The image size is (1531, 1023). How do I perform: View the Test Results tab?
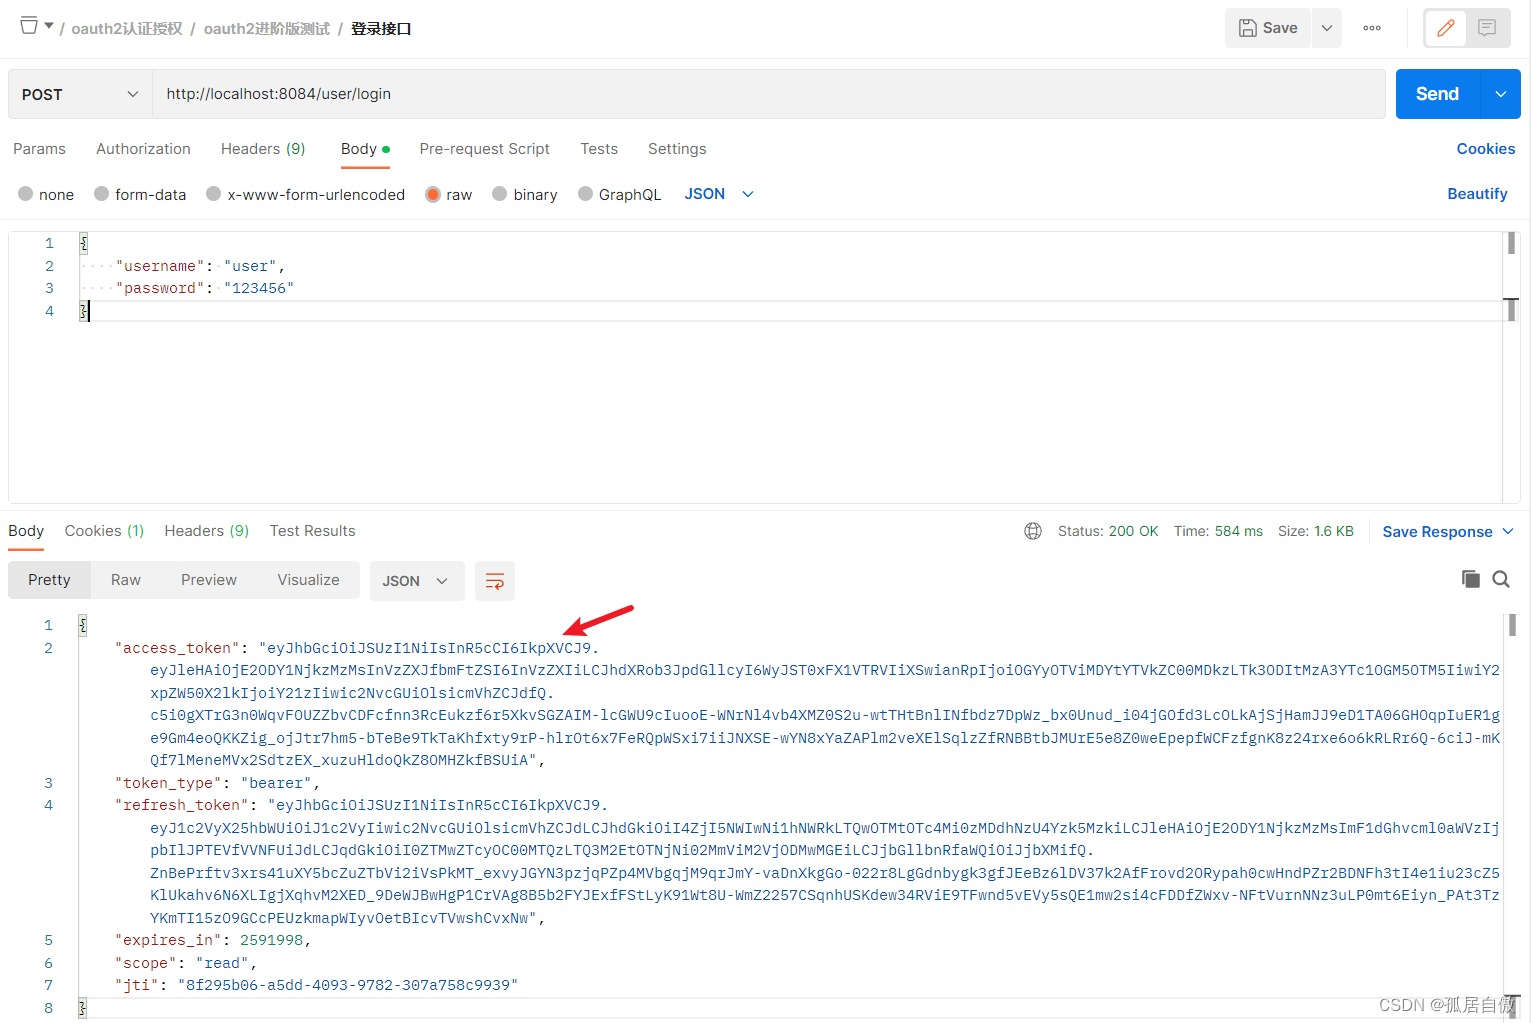(312, 531)
